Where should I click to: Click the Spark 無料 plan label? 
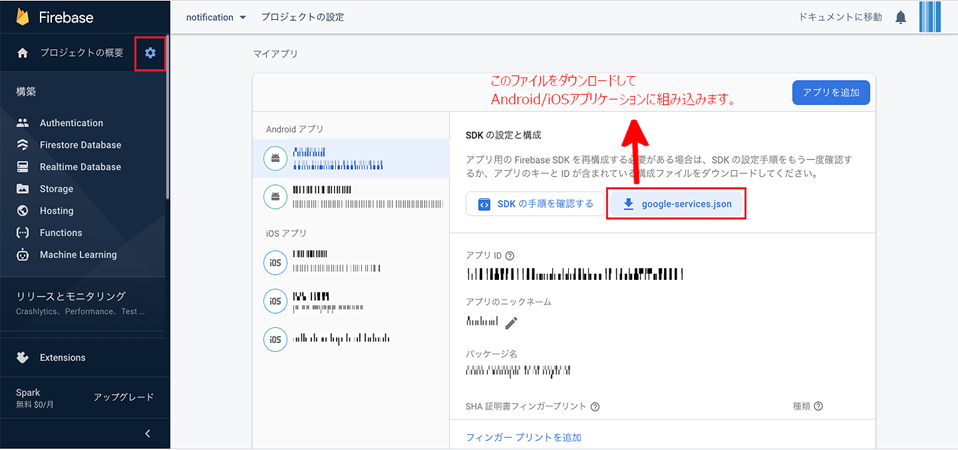35,398
